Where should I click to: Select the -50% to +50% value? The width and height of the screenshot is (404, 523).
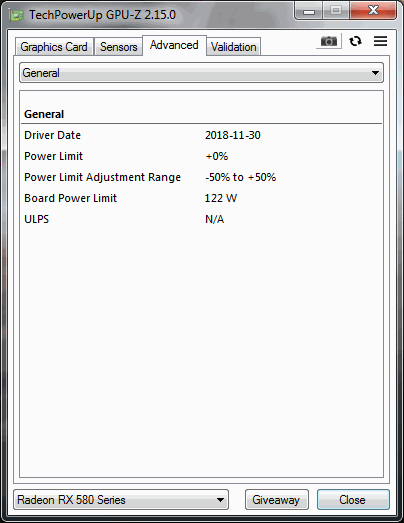point(241,177)
